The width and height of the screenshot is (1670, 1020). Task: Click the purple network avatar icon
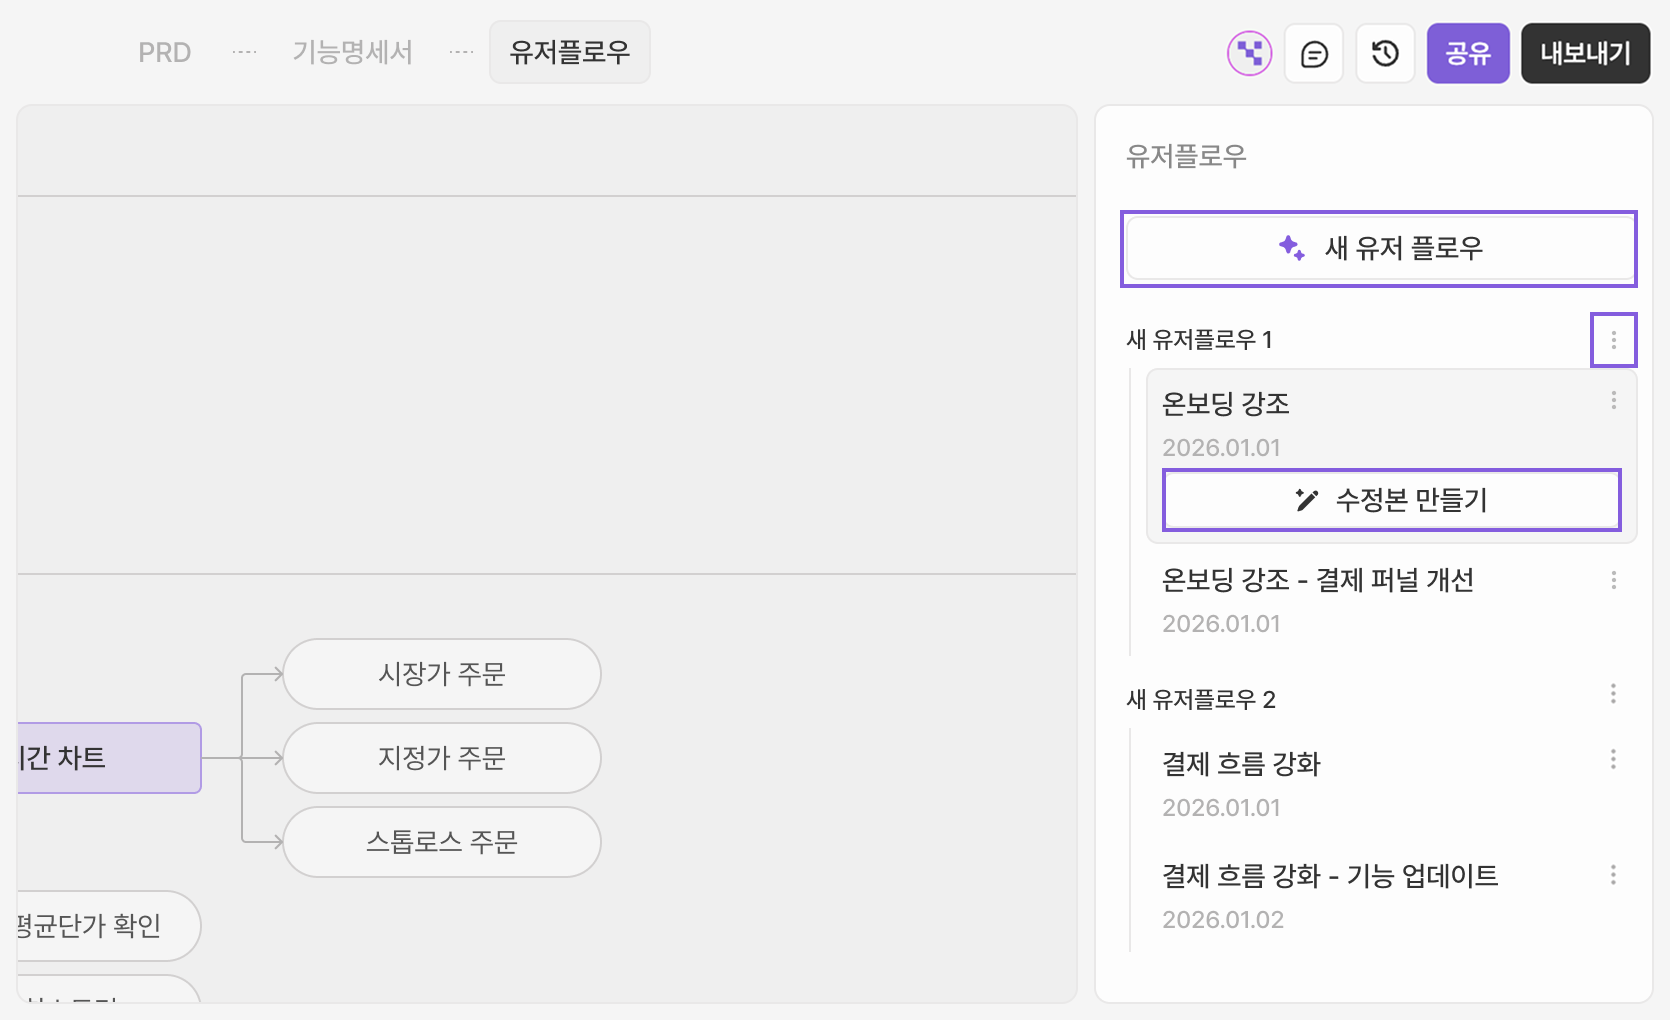(x=1249, y=53)
